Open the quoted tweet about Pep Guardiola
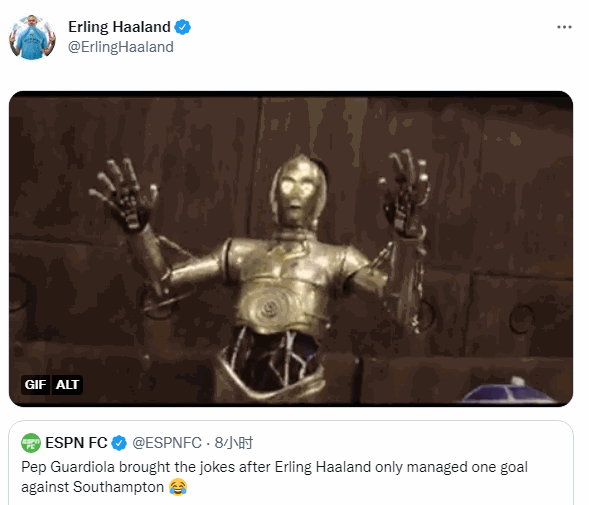This screenshot has height=505, width=589. point(291,463)
